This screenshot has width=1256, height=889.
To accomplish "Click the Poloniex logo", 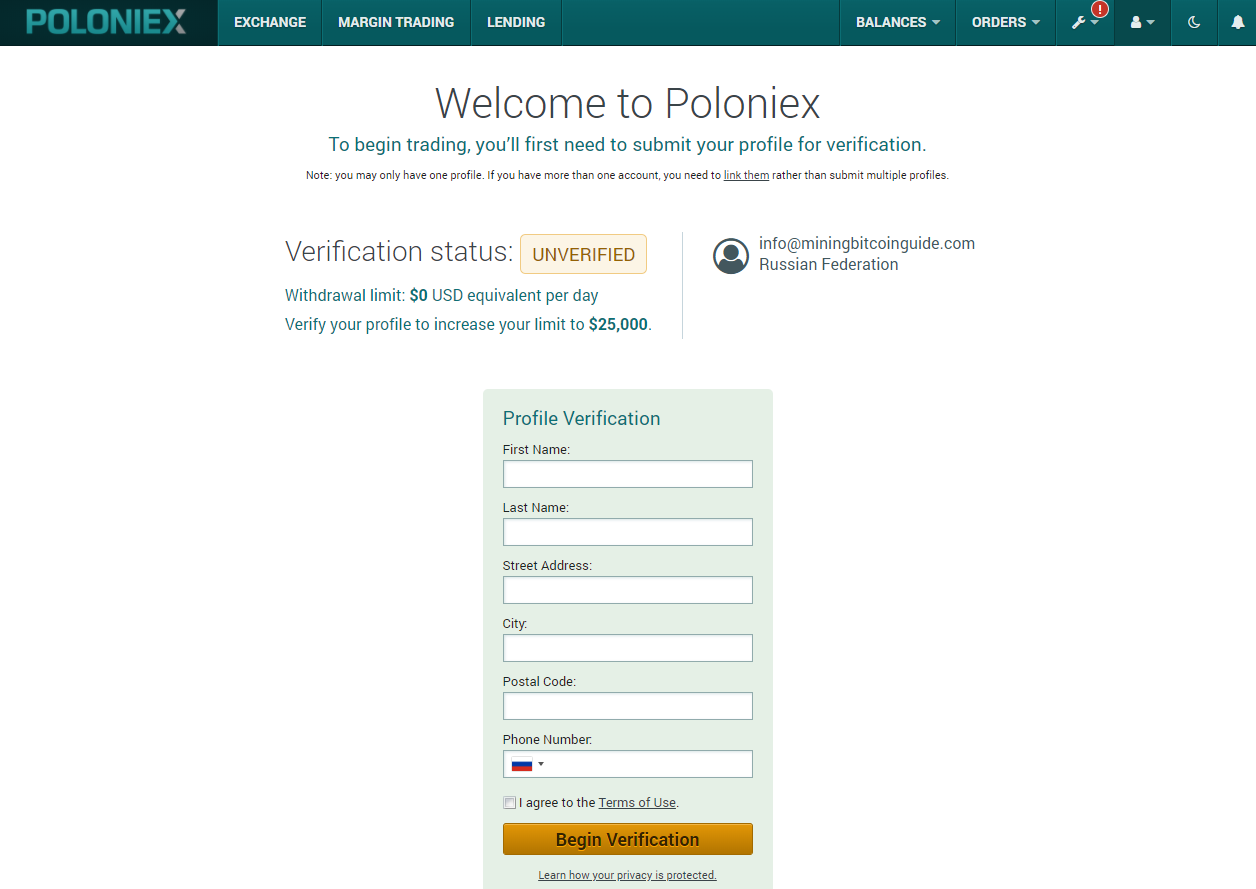I will pos(106,22).
